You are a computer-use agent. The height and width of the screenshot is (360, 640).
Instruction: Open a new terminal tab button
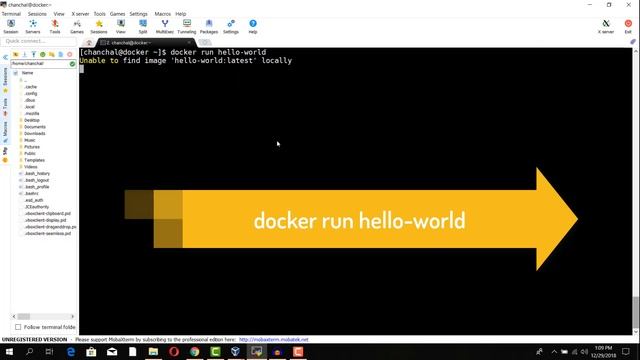pos(204,42)
